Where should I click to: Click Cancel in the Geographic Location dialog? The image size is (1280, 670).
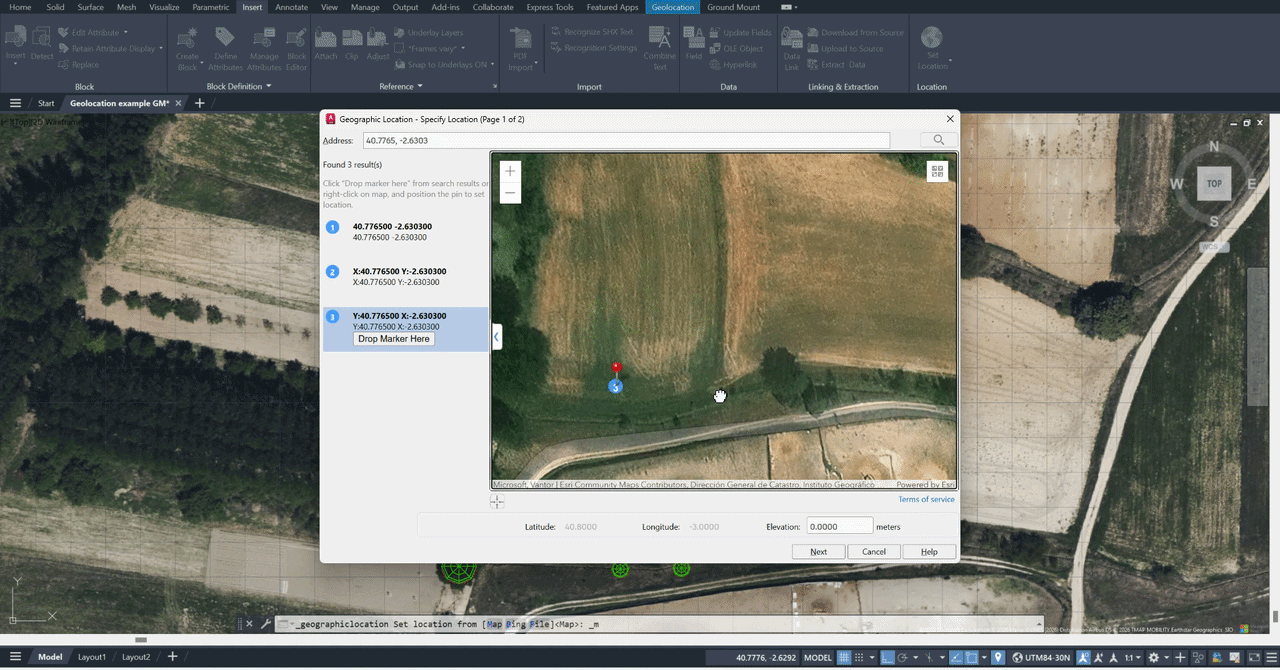874,551
